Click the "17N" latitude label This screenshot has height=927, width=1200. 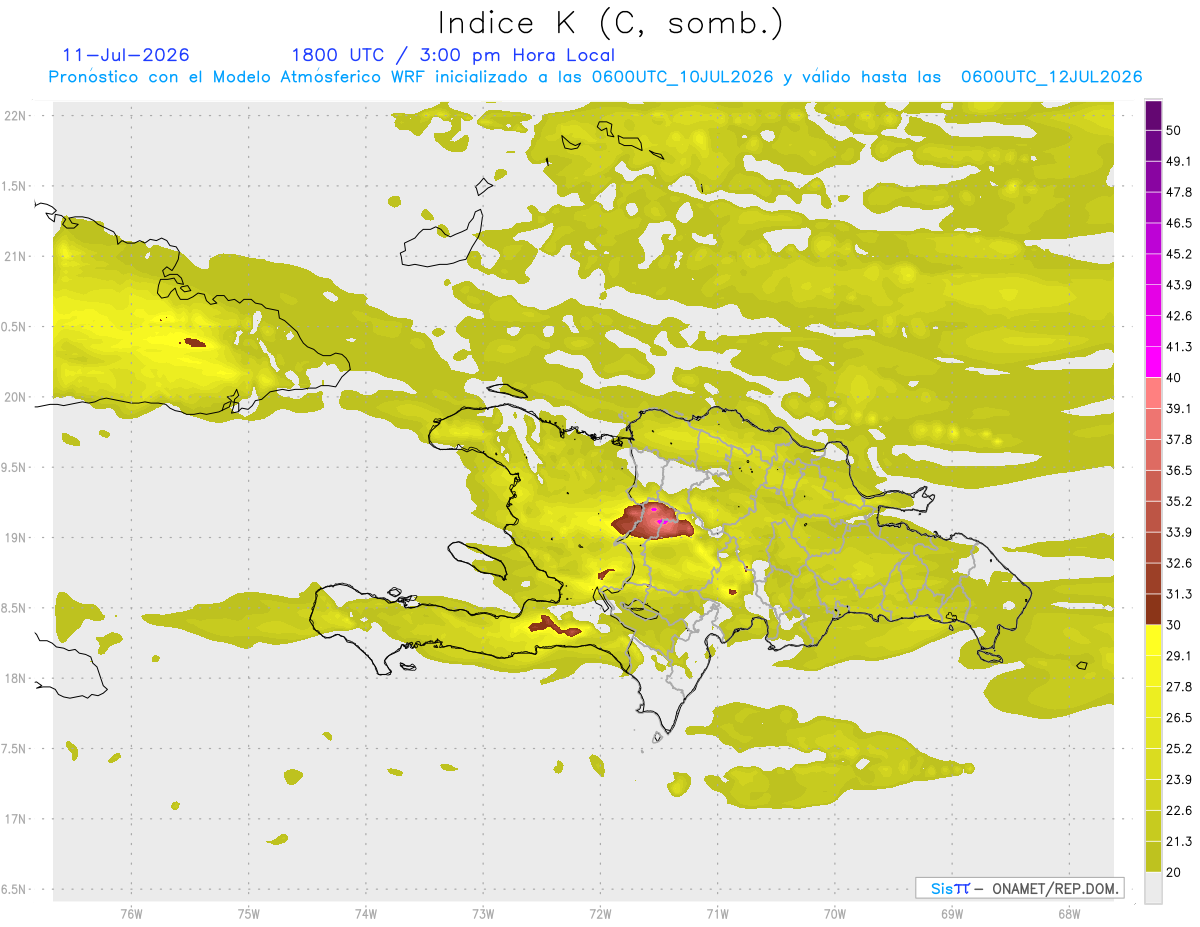pyautogui.click(x=17, y=819)
